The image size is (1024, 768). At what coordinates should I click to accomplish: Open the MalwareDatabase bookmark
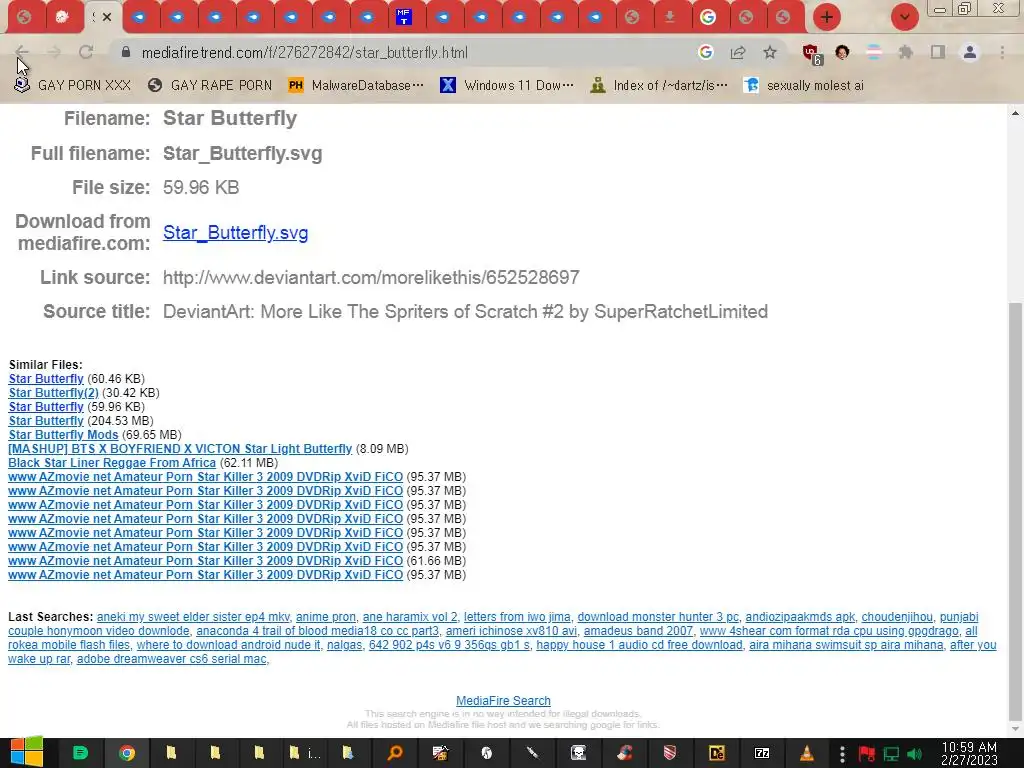point(356,85)
